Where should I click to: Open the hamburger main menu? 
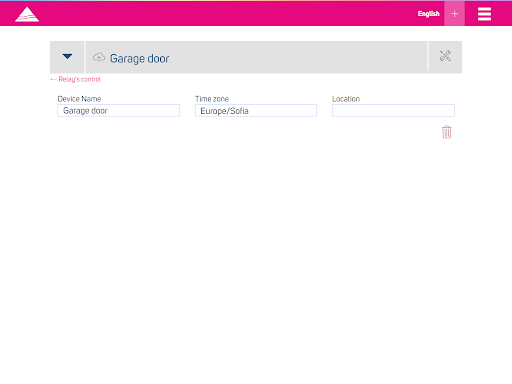[x=484, y=14]
